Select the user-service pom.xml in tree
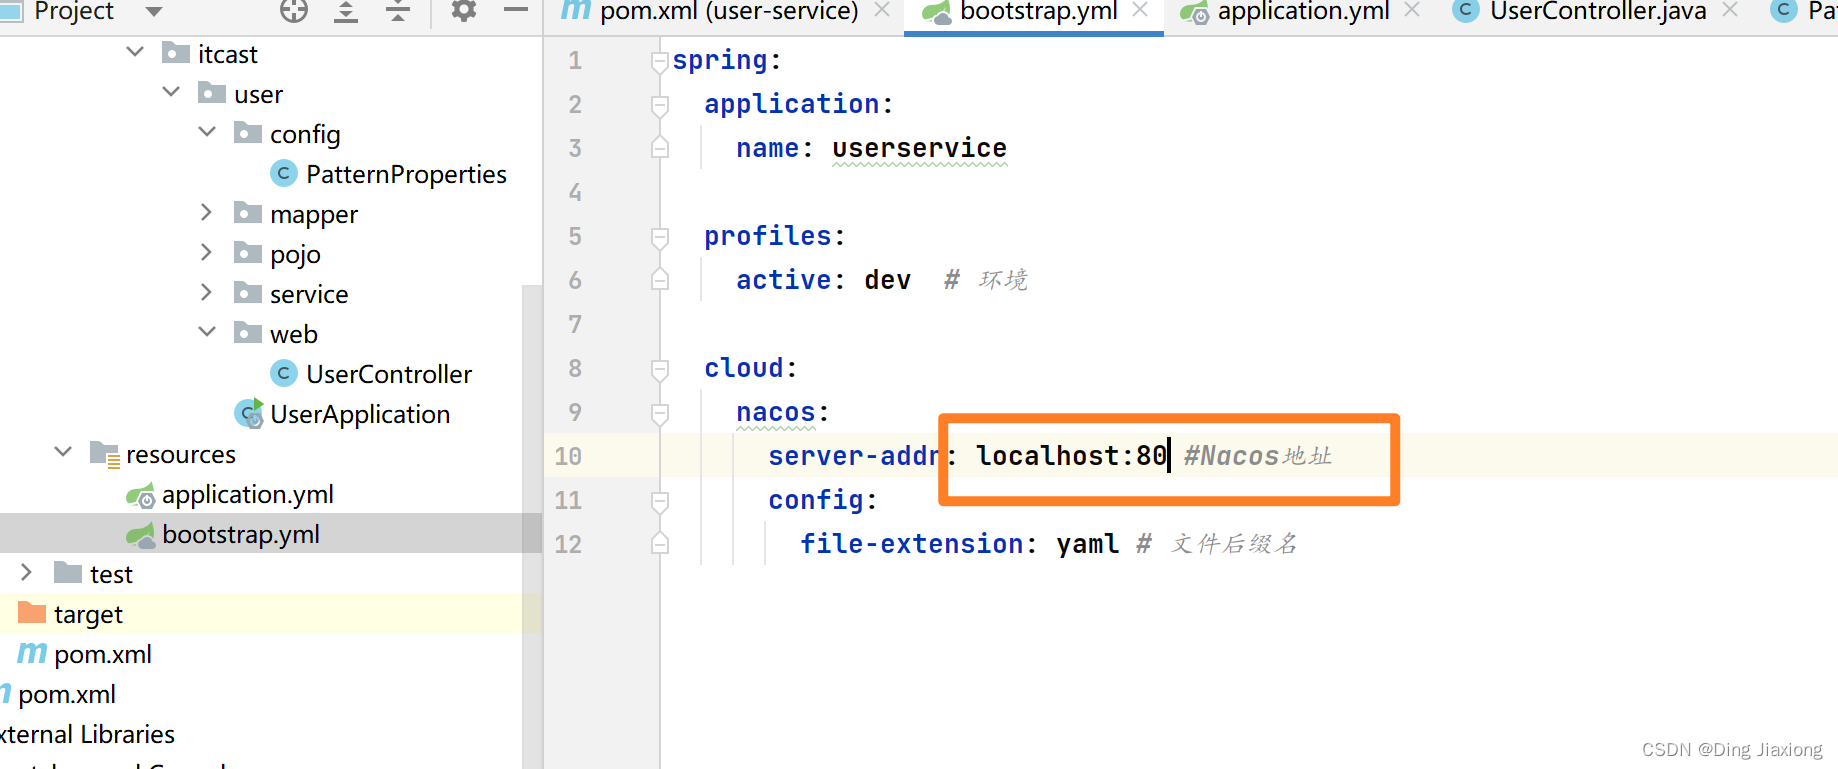 tap(103, 654)
